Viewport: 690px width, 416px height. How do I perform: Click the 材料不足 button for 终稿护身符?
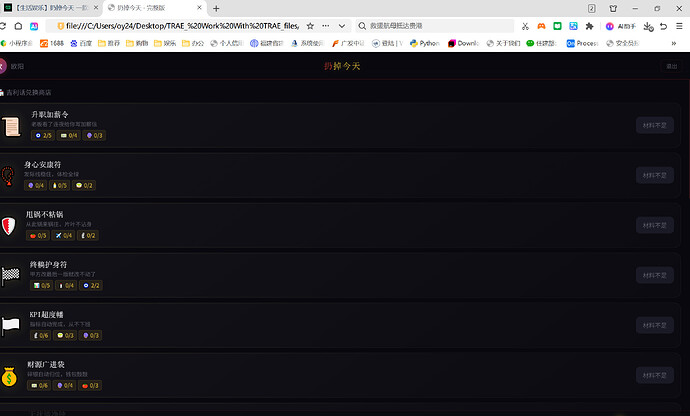pos(654,276)
